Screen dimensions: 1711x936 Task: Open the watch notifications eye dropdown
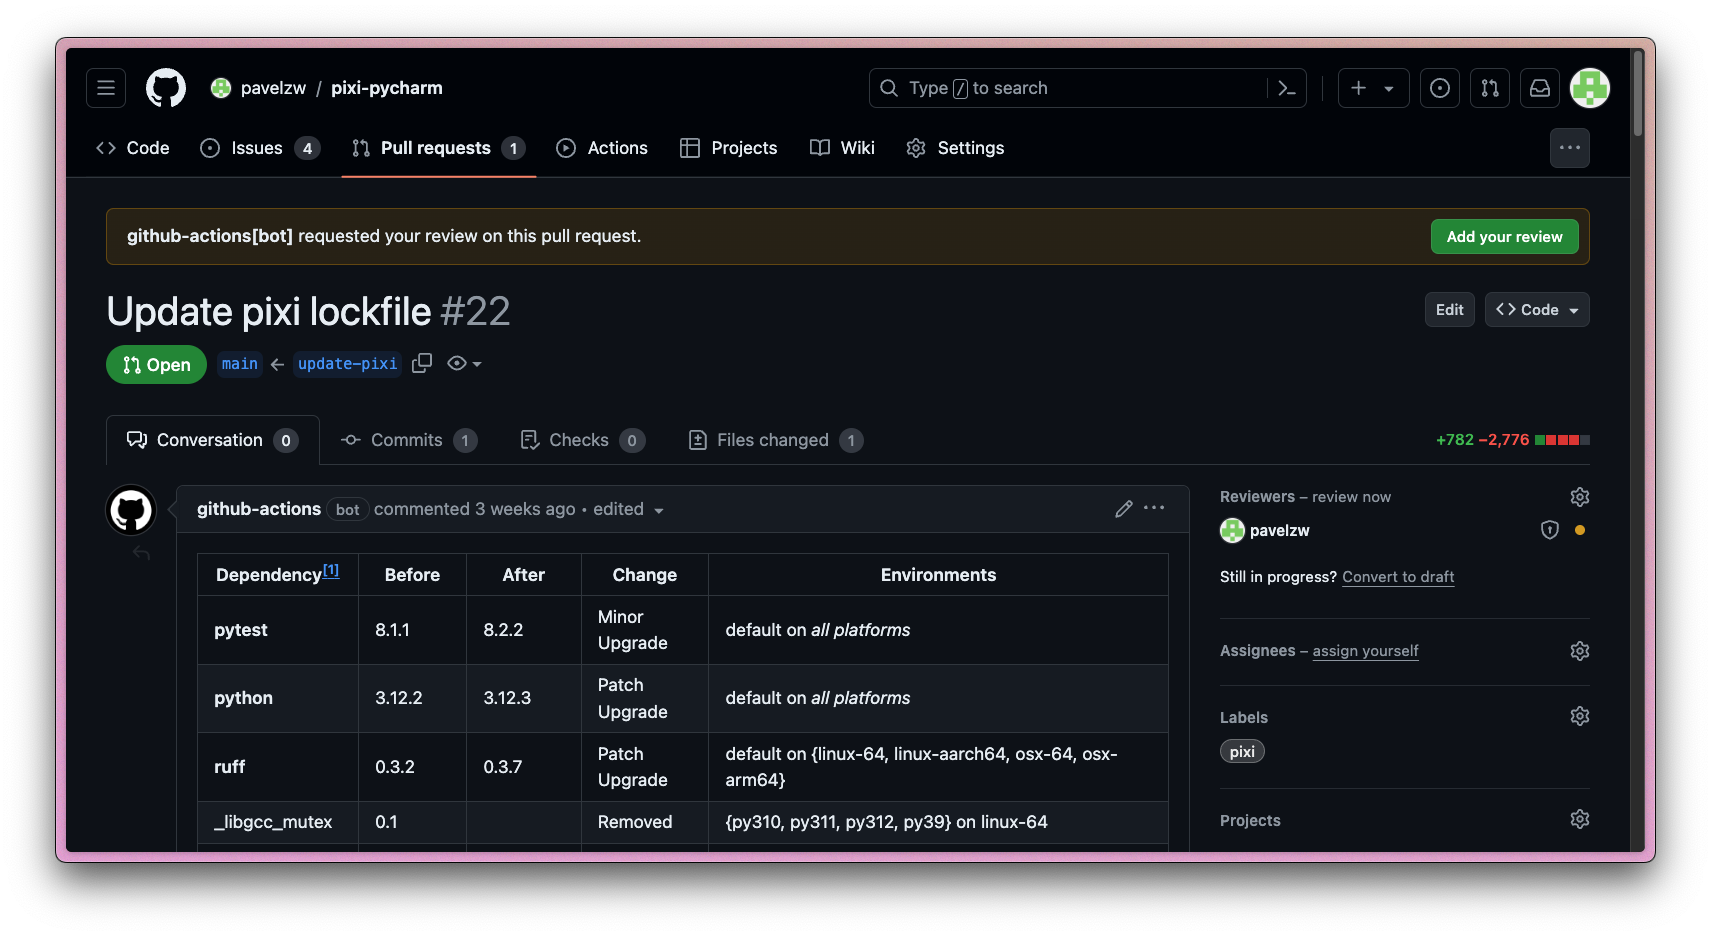tap(463, 363)
